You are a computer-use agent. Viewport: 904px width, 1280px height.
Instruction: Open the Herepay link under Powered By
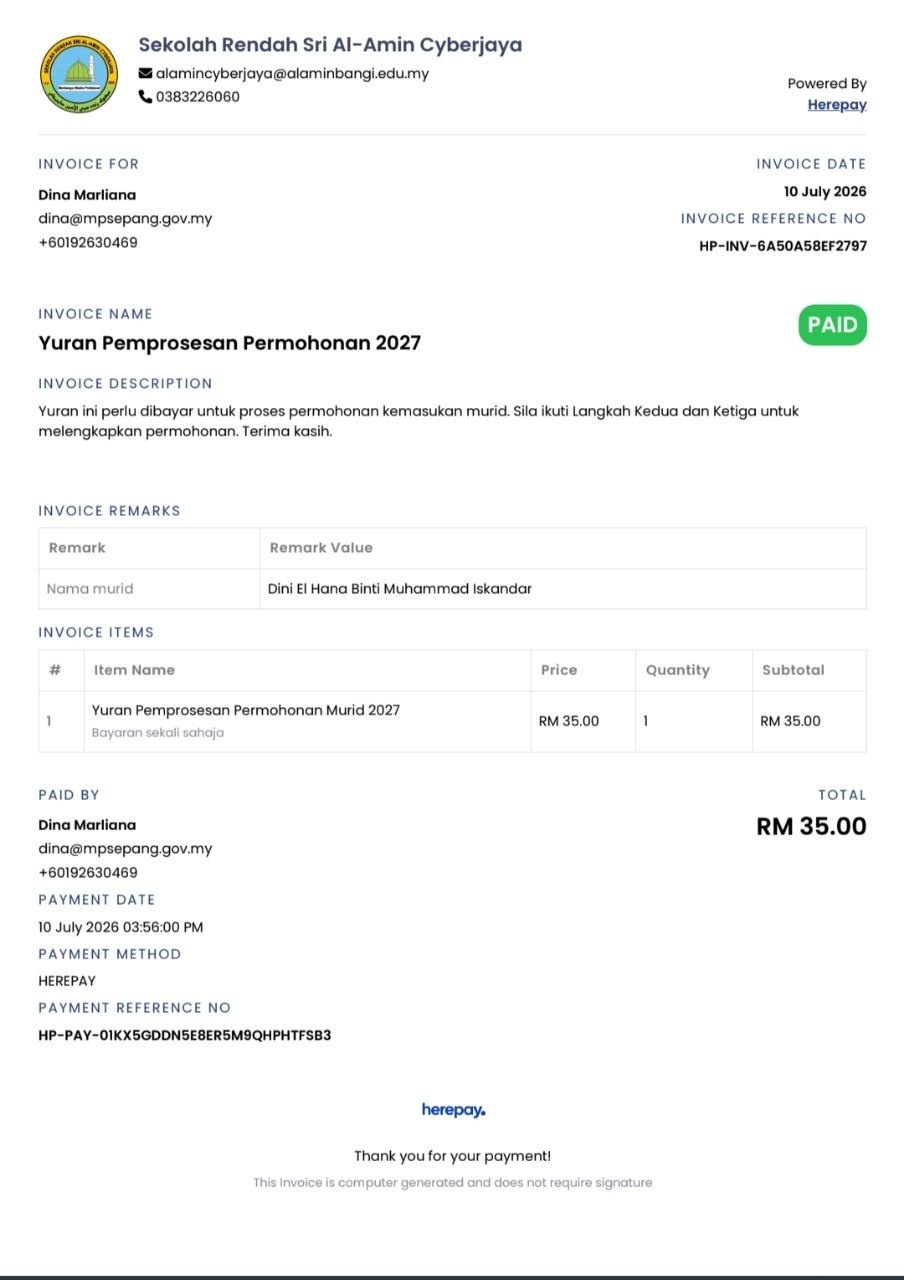[x=837, y=105]
